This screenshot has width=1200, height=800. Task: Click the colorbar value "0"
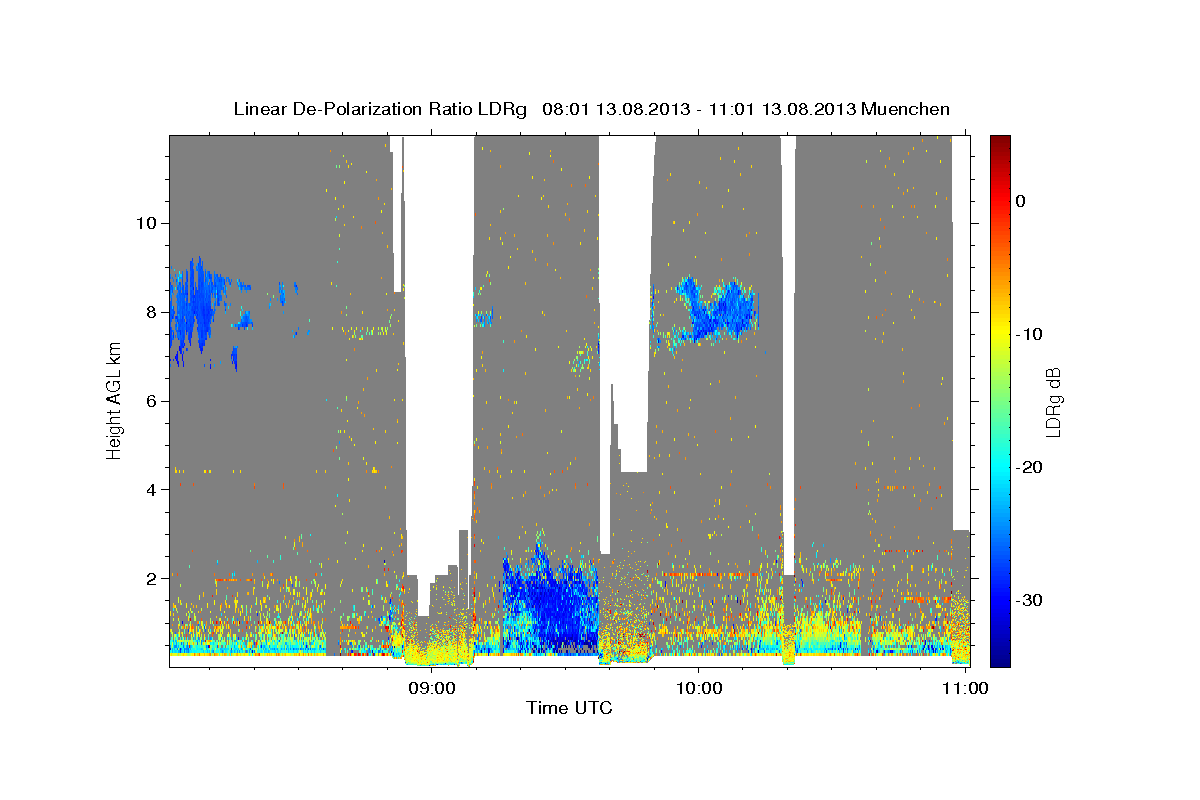[1020, 201]
